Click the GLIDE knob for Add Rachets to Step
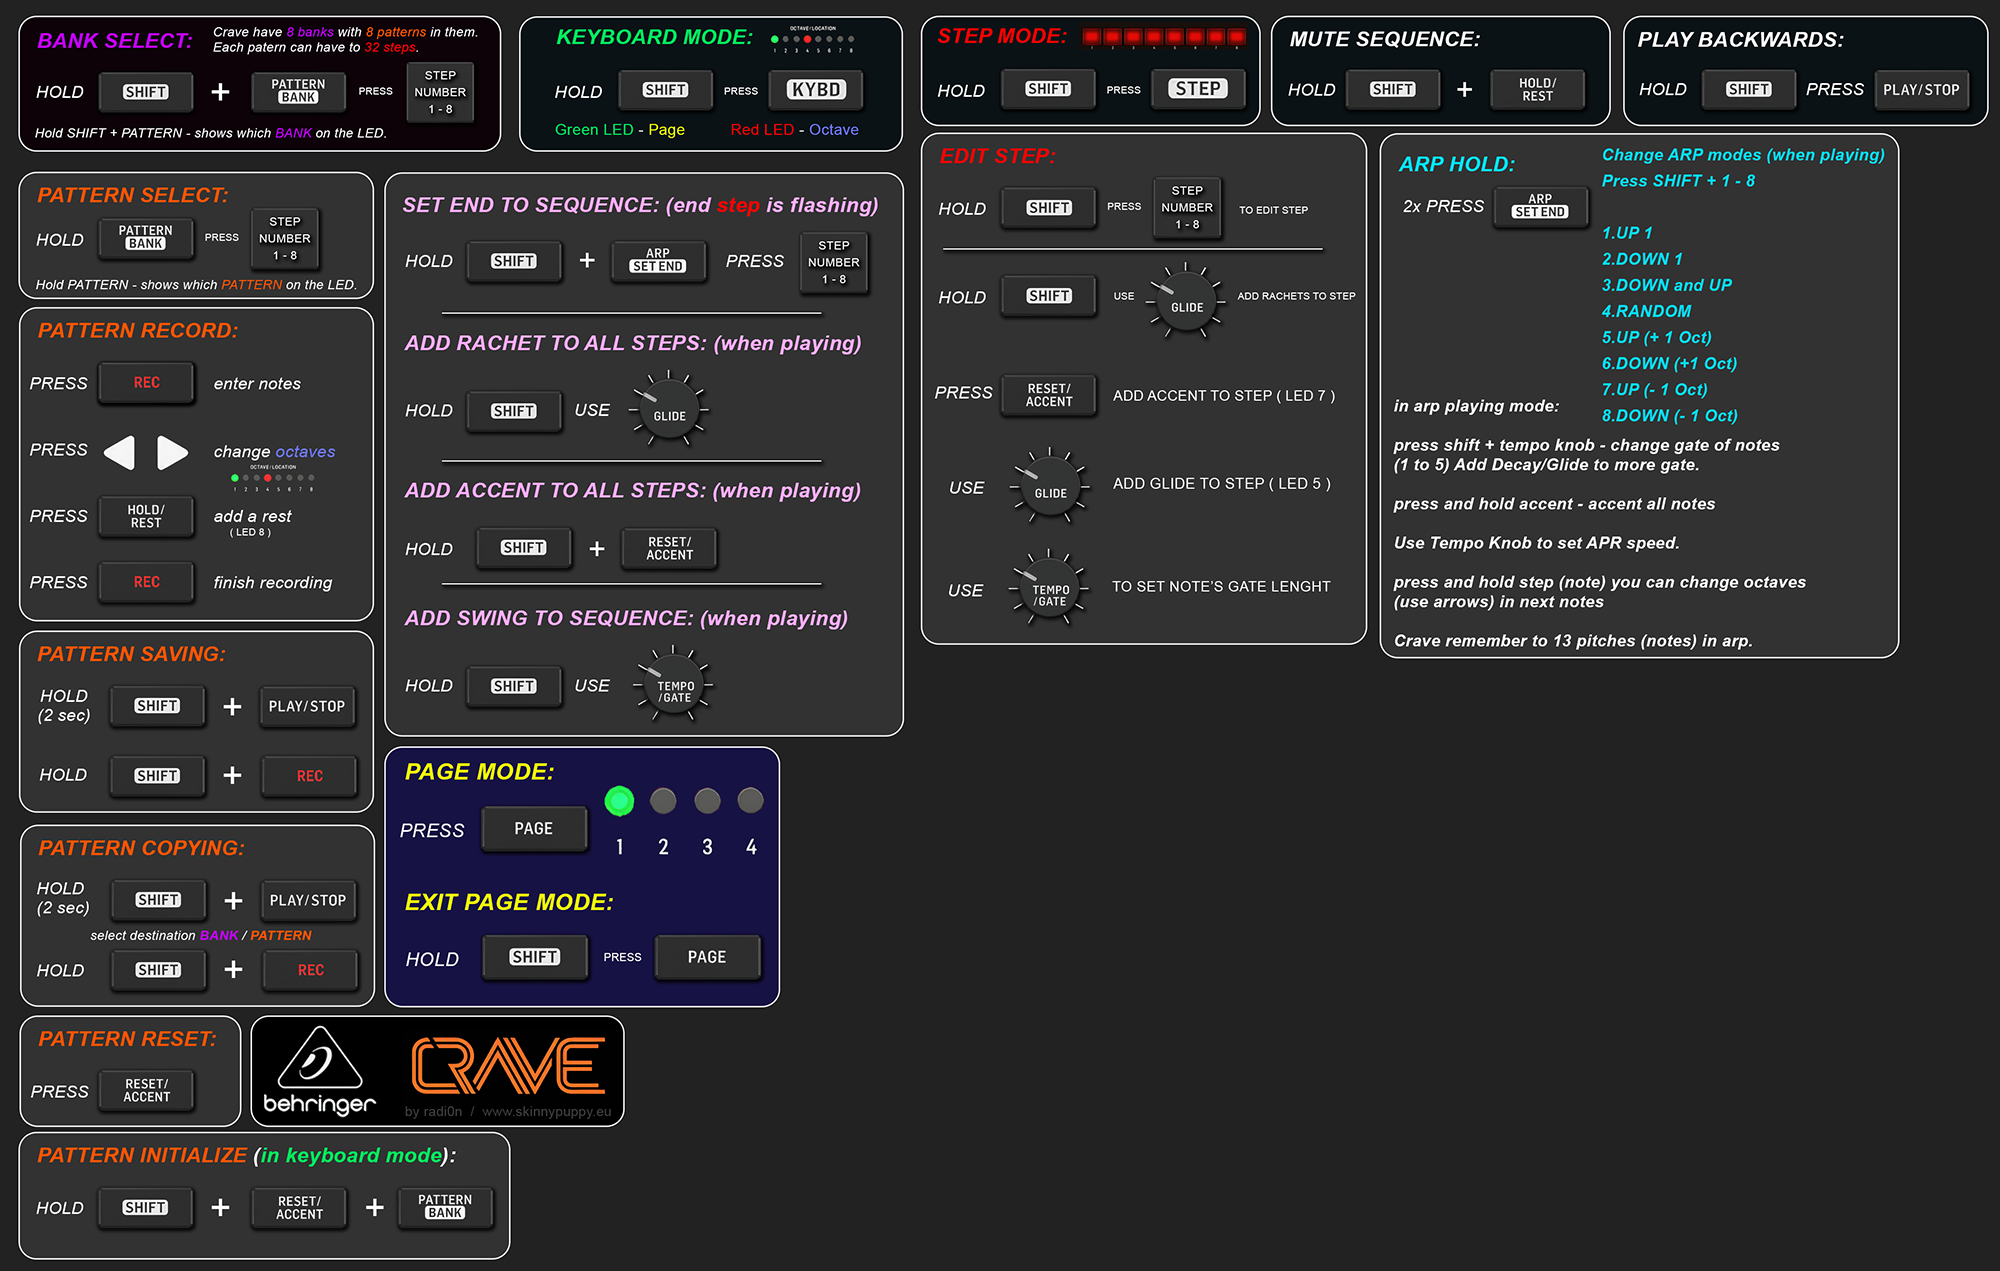The image size is (2000, 1271). (x=1186, y=303)
